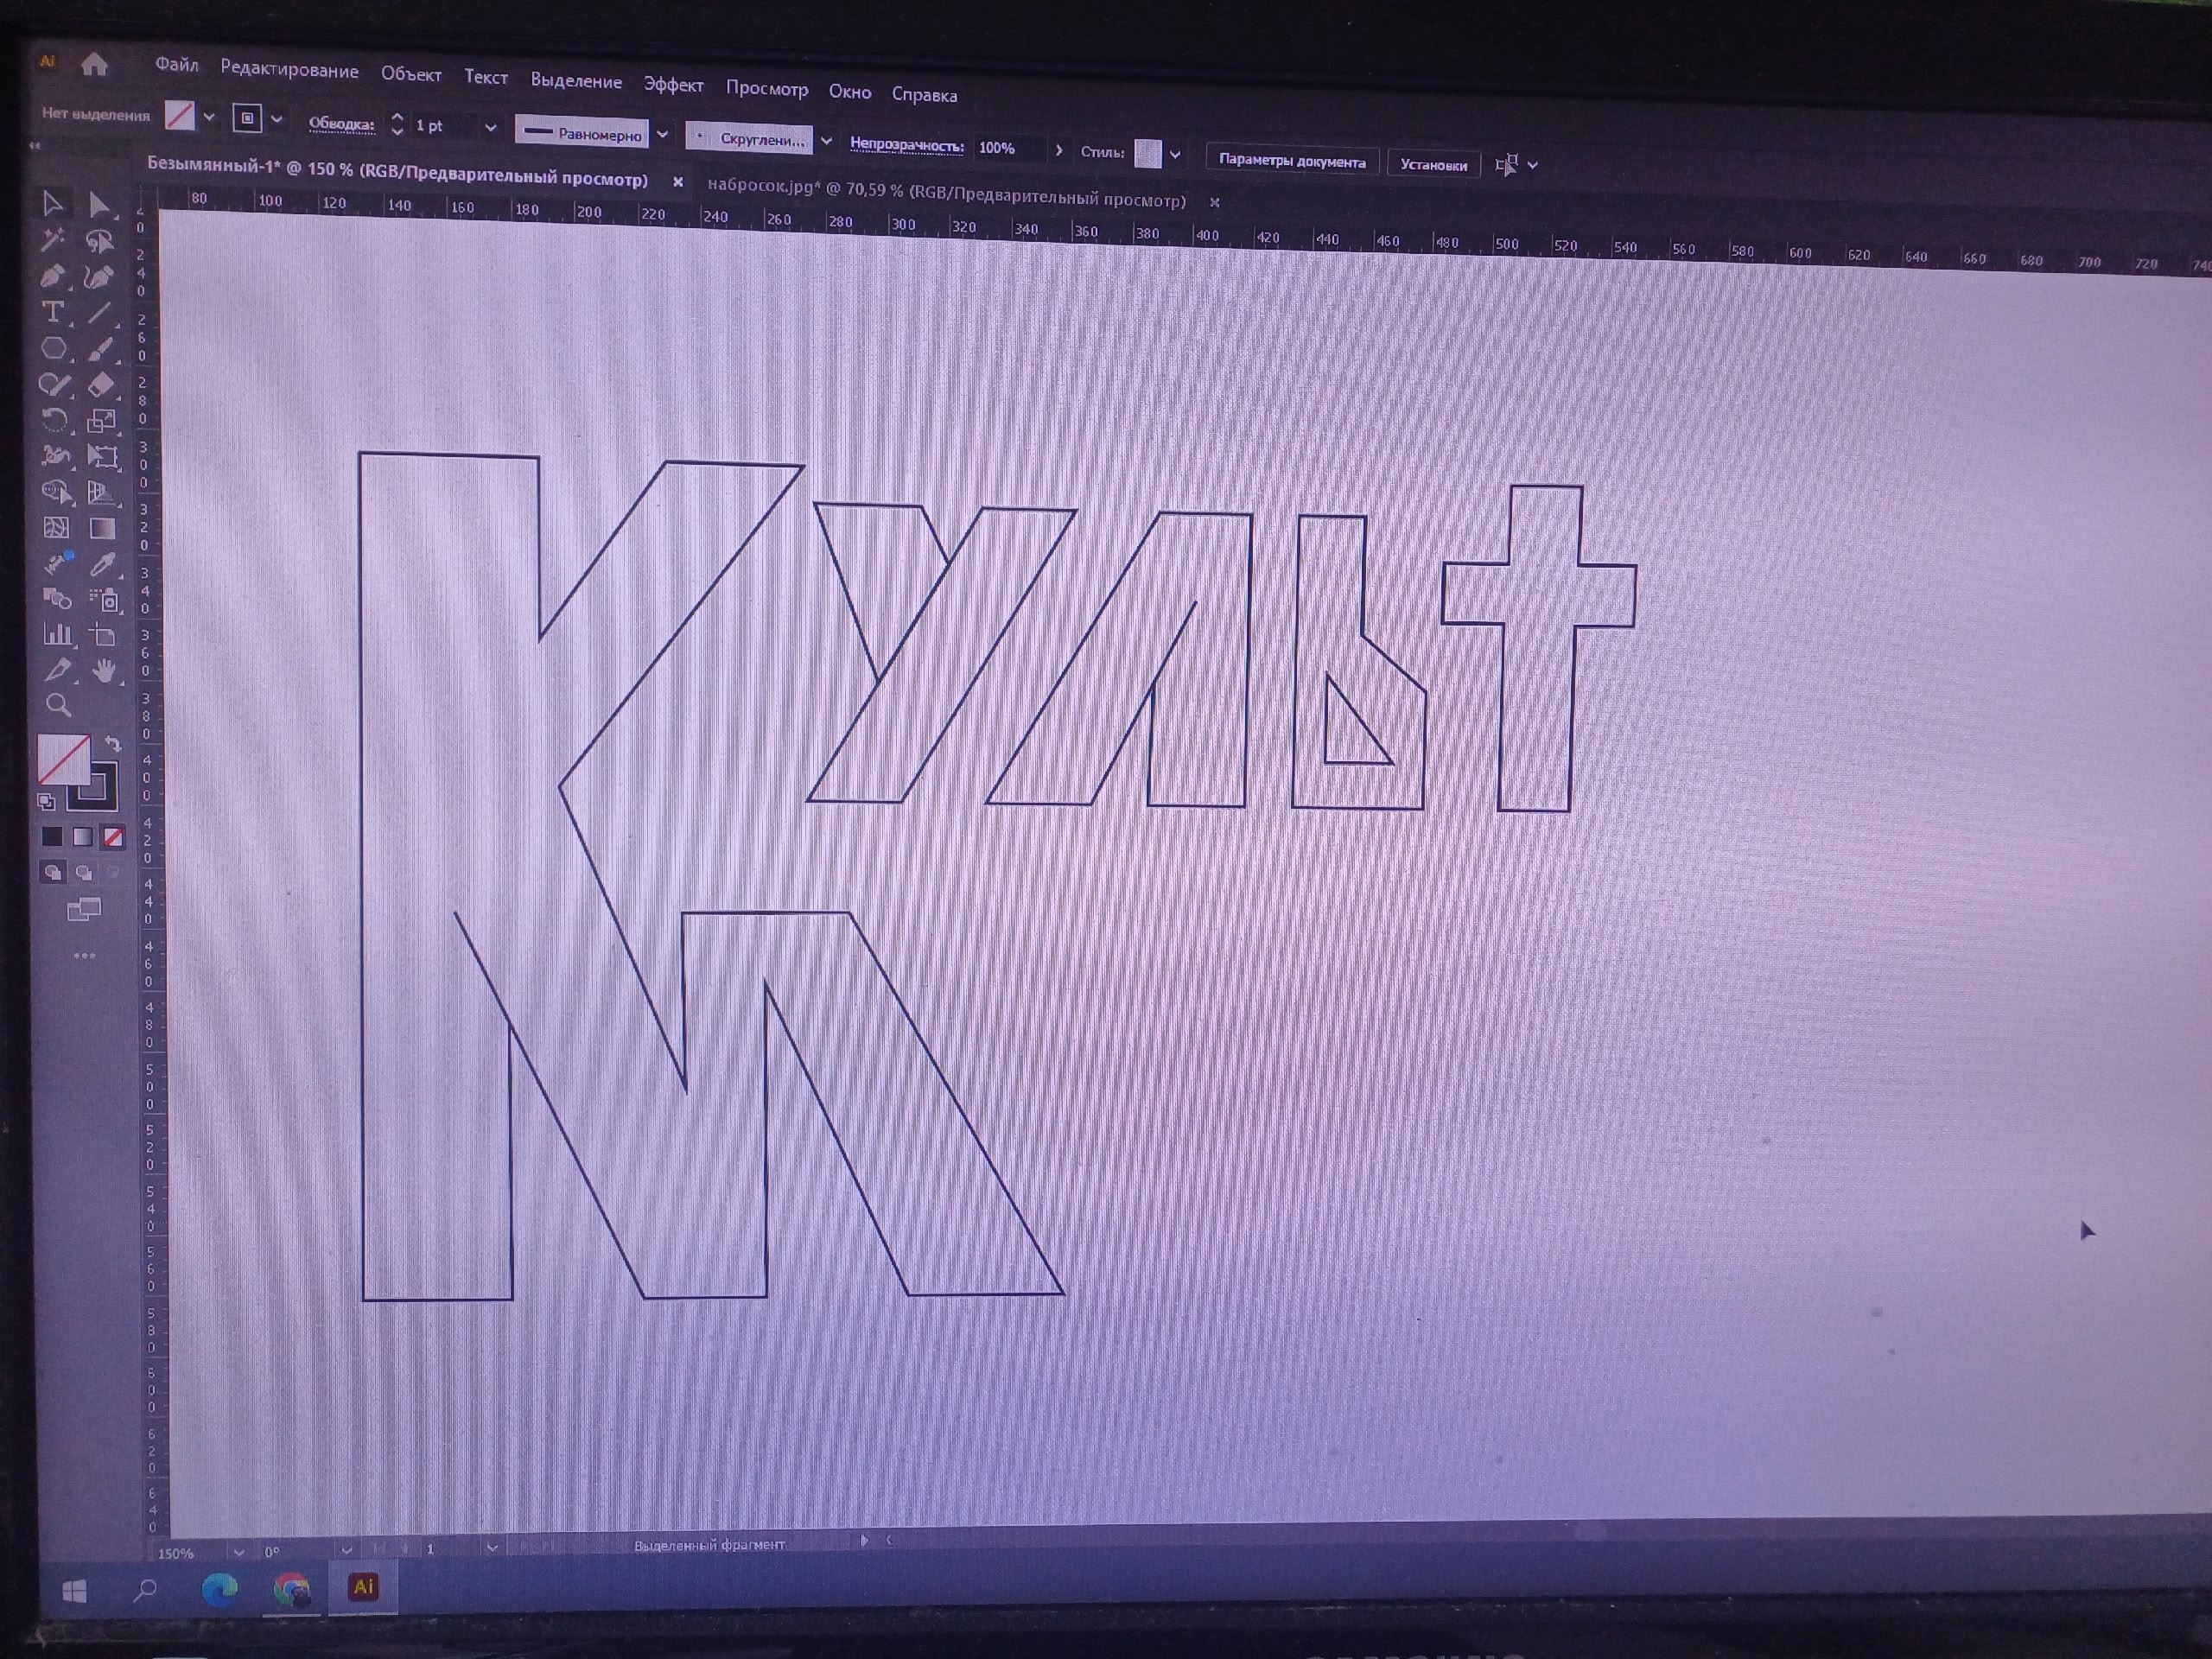Enable Draw Behind mode
The width and height of the screenshot is (2212, 1659).
point(84,873)
